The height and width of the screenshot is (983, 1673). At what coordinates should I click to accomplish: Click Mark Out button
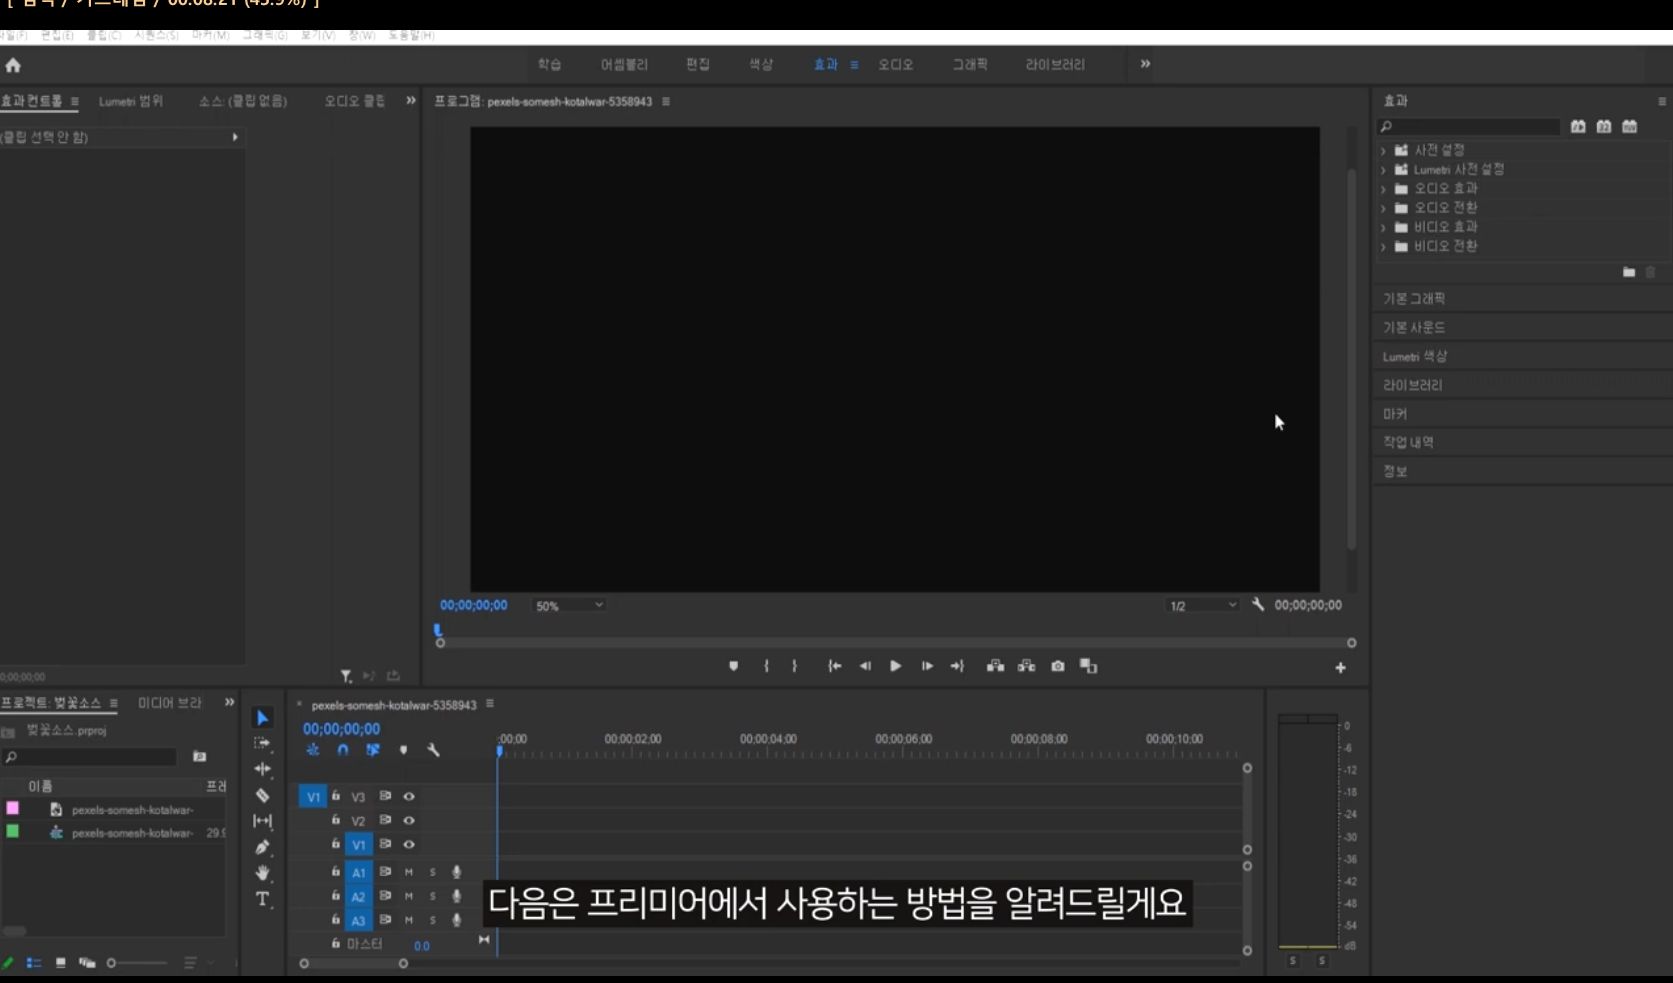point(795,666)
